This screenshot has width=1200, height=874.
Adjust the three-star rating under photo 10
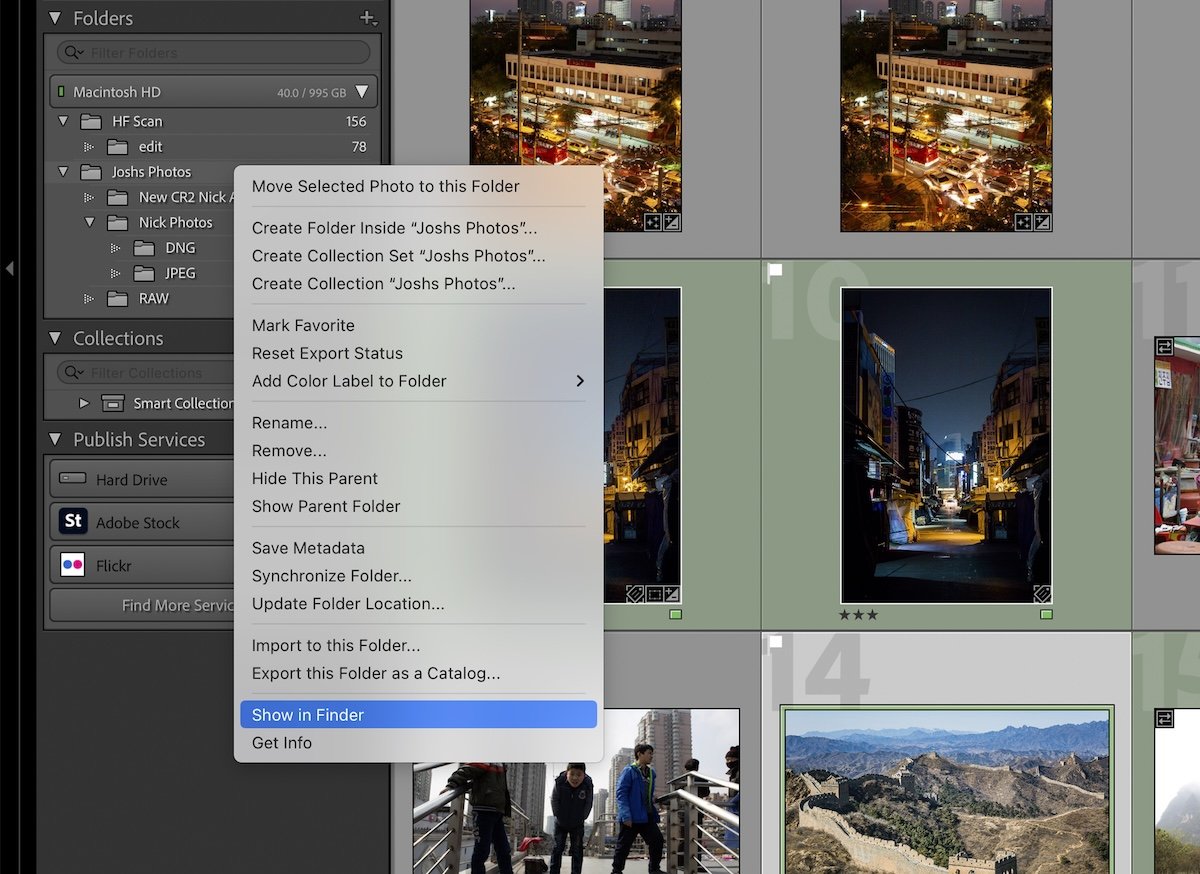[x=858, y=615]
